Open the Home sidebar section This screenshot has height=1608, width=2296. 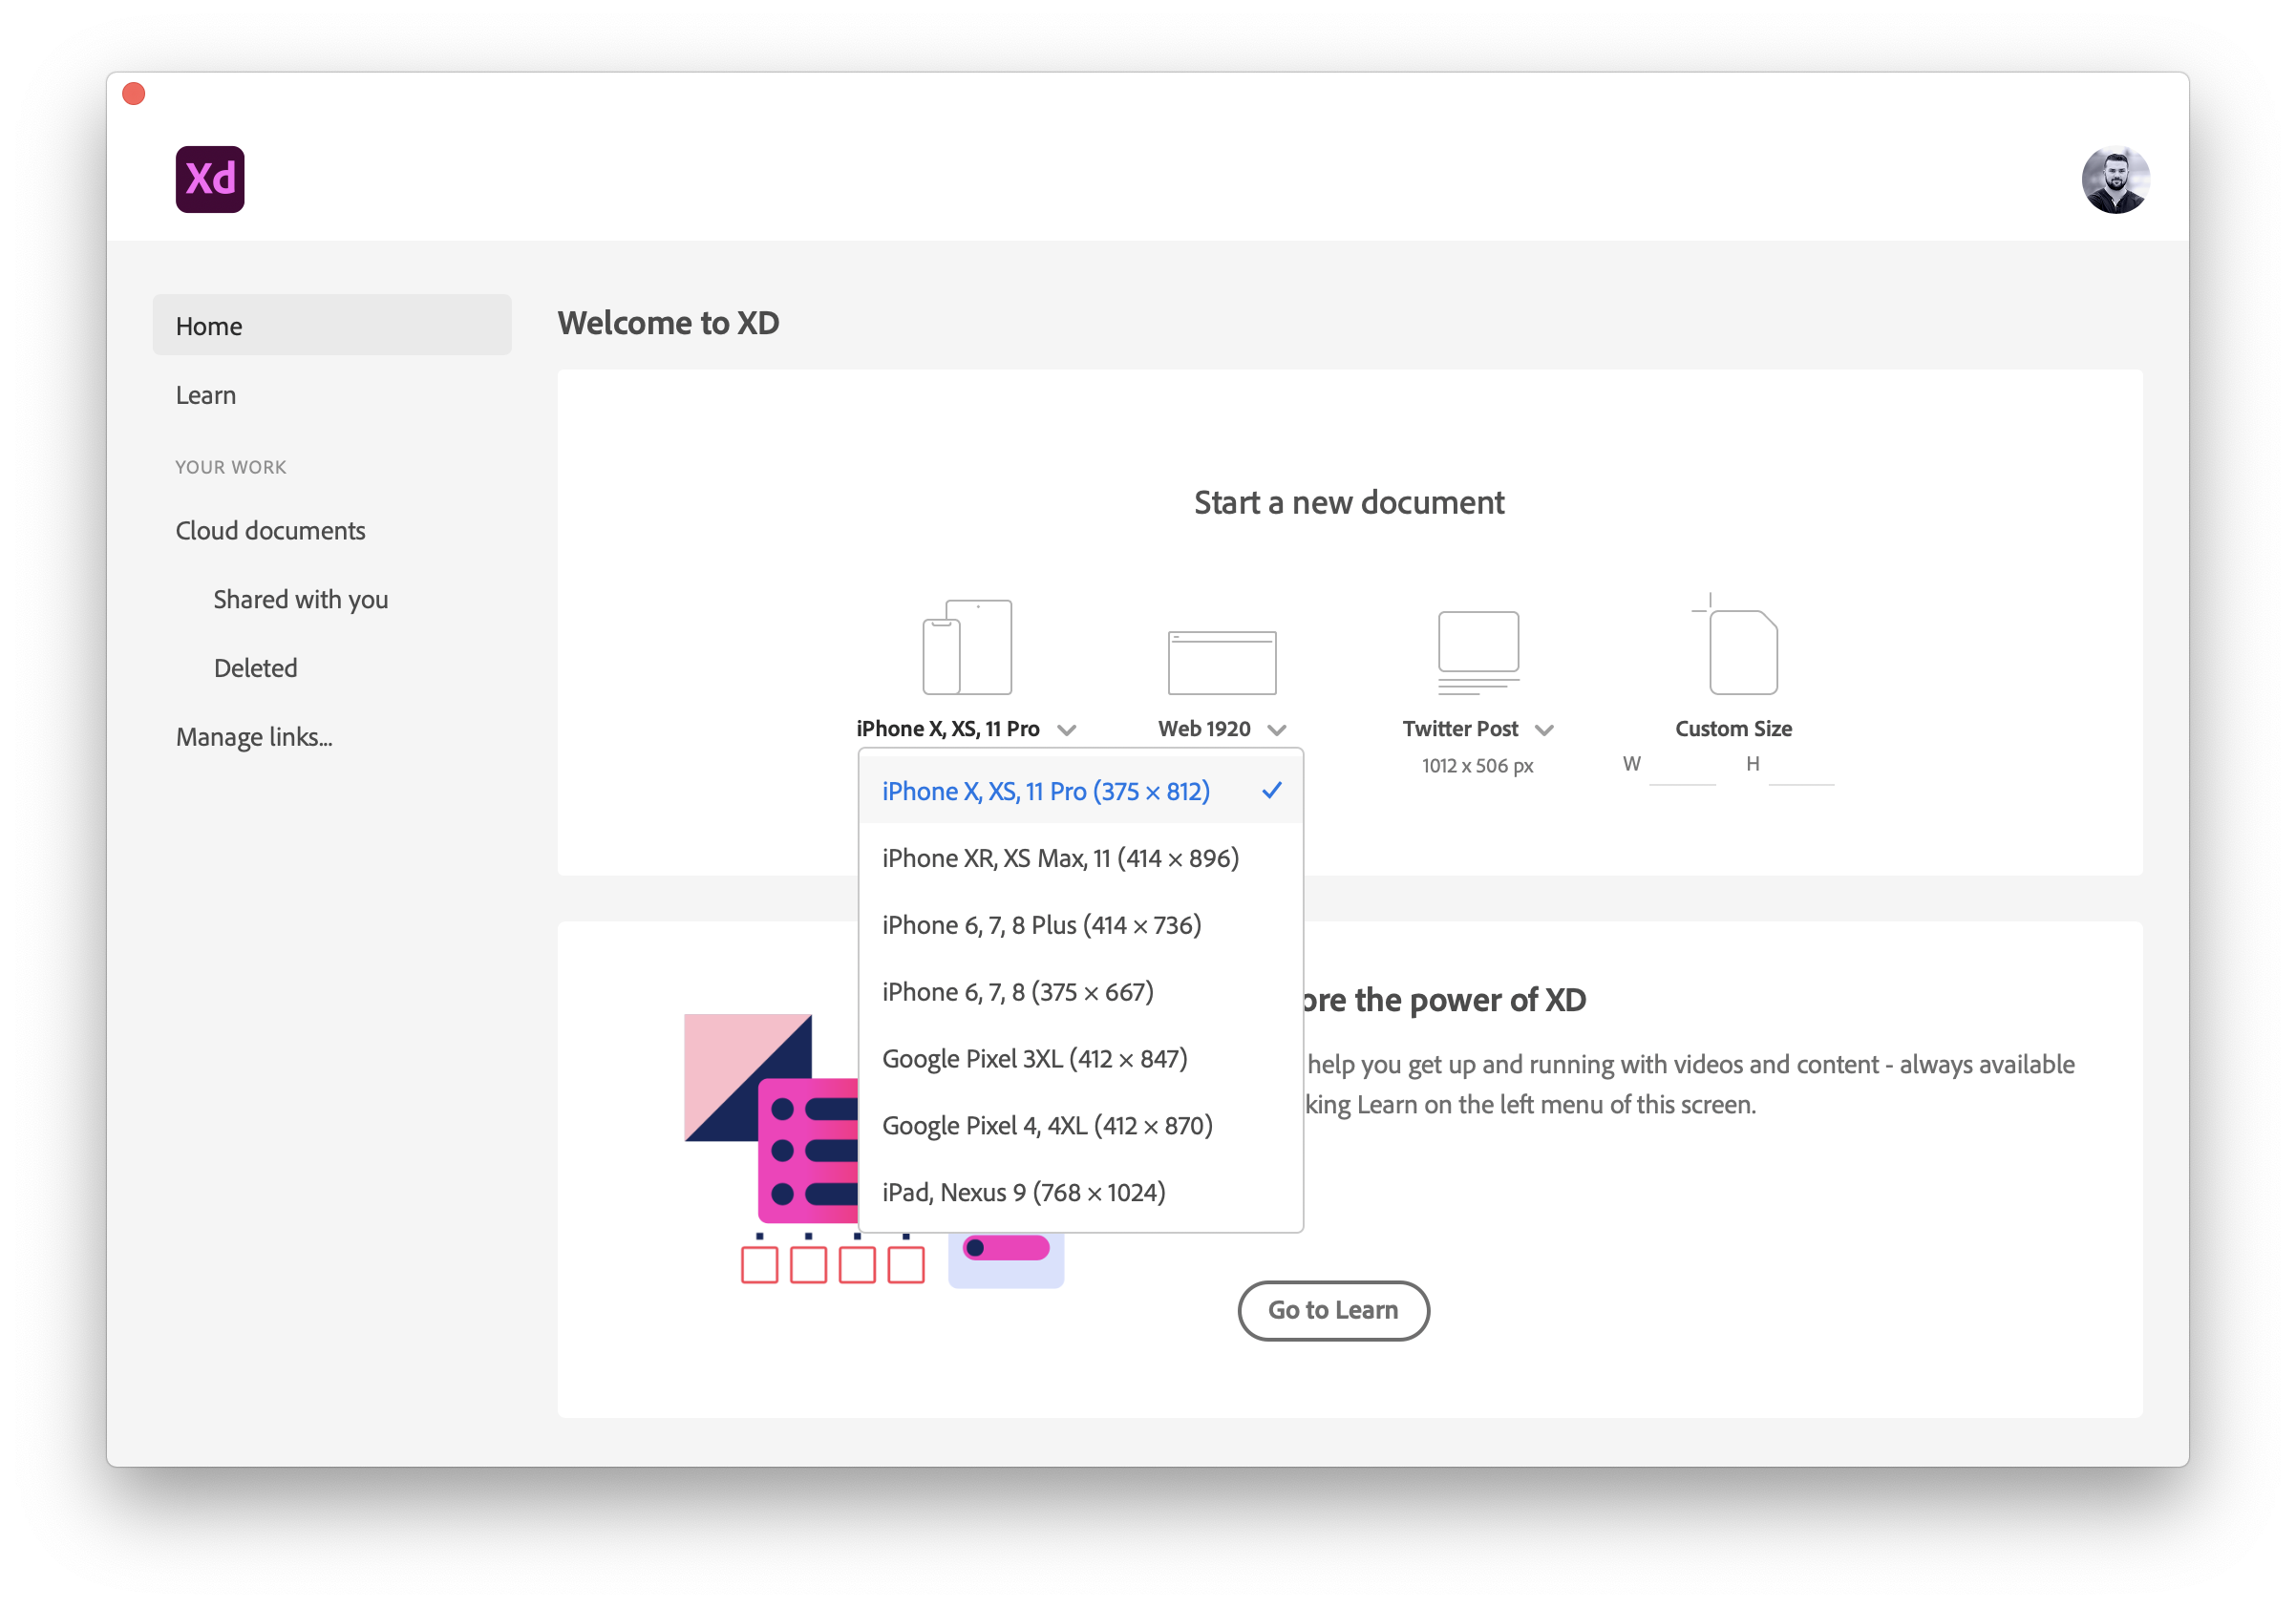point(332,325)
